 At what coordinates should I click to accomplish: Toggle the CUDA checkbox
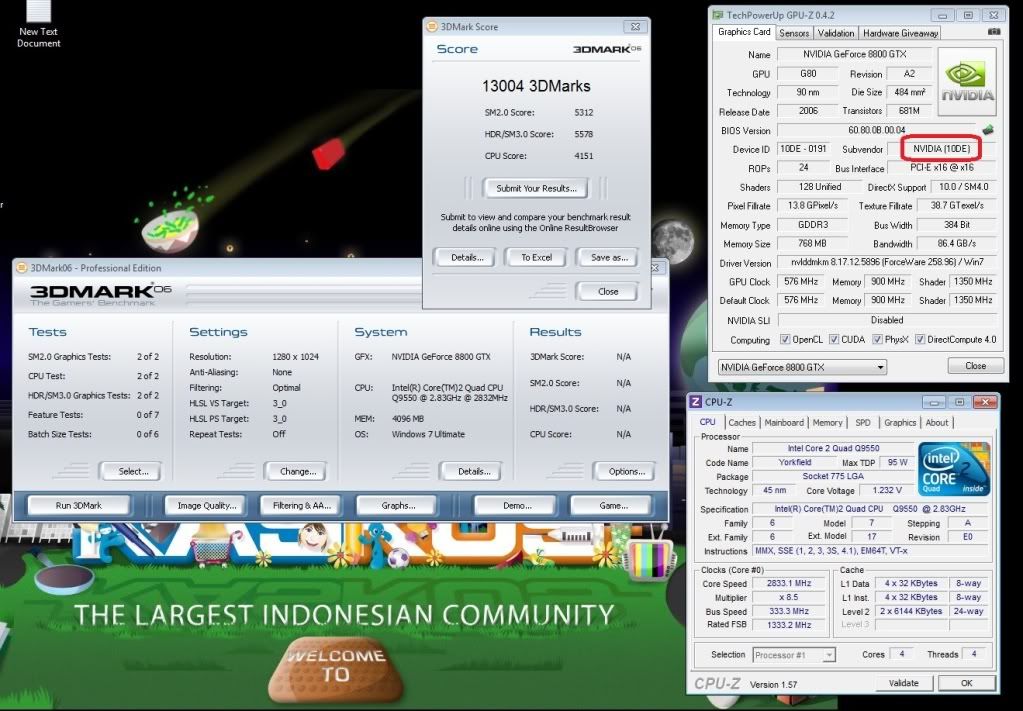pos(834,339)
